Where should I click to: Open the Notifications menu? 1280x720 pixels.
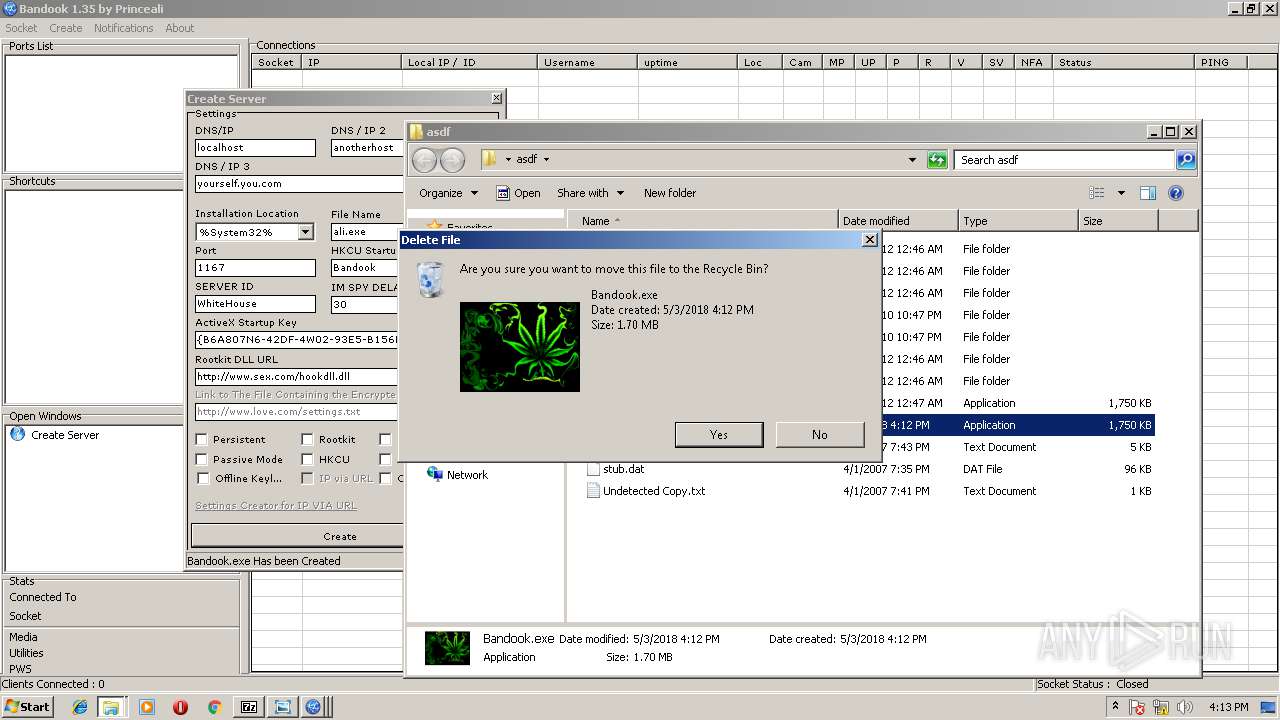point(123,28)
